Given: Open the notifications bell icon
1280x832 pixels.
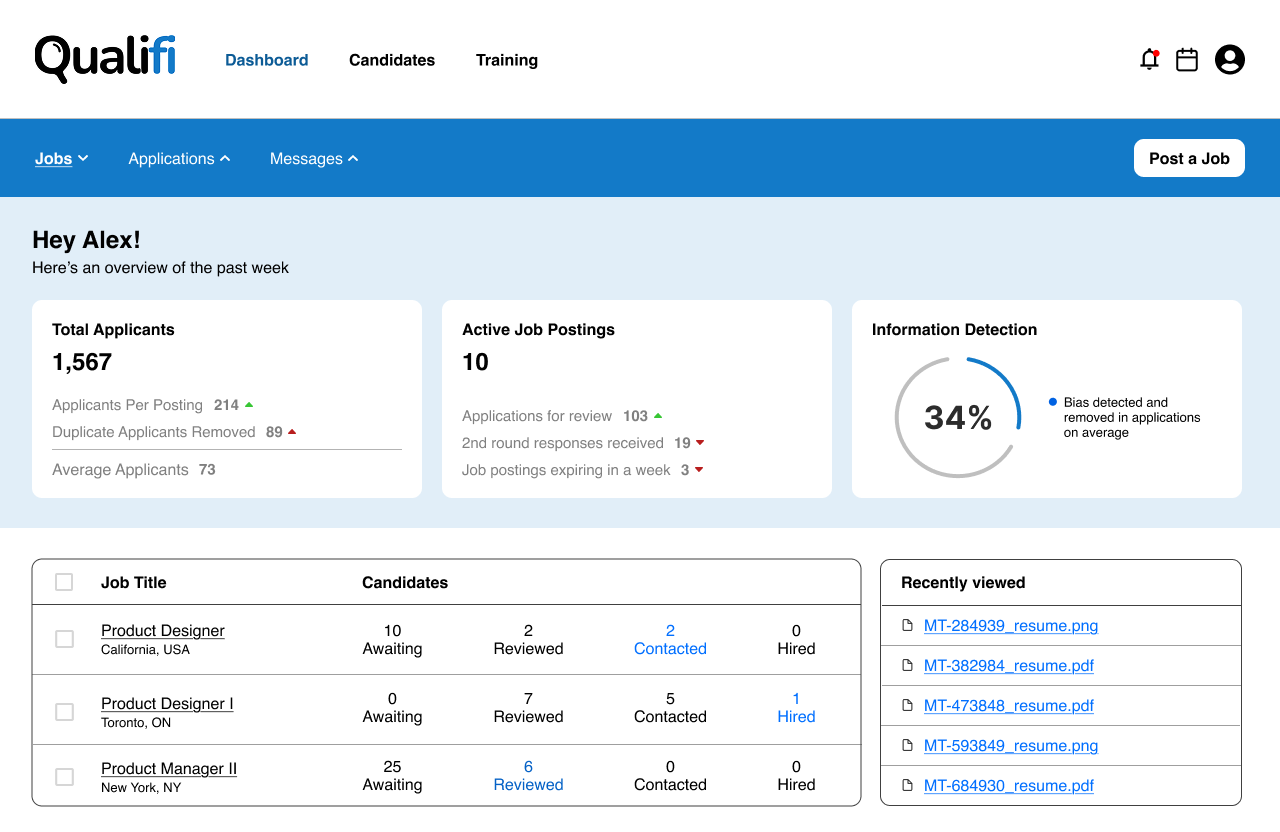Looking at the screenshot, I should coord(1149,60).
